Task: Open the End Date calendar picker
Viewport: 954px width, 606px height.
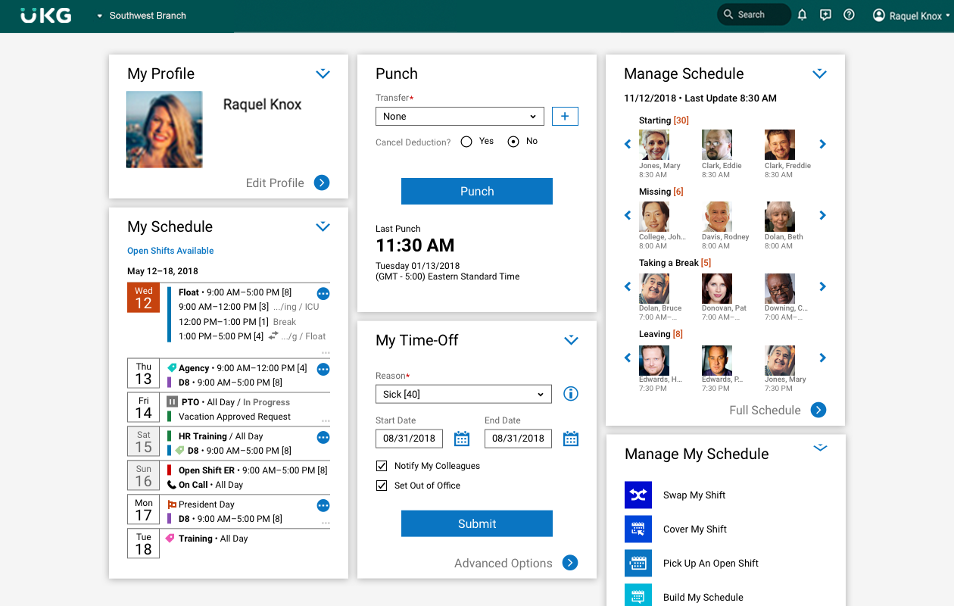Action: click(x=571, y=439)
